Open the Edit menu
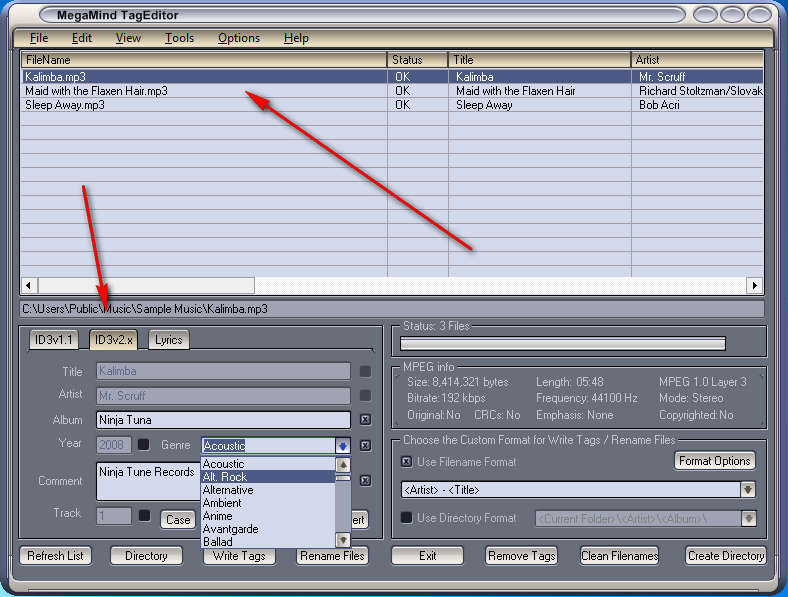This screenshot has height=597, width=788. tap(81, 38)
